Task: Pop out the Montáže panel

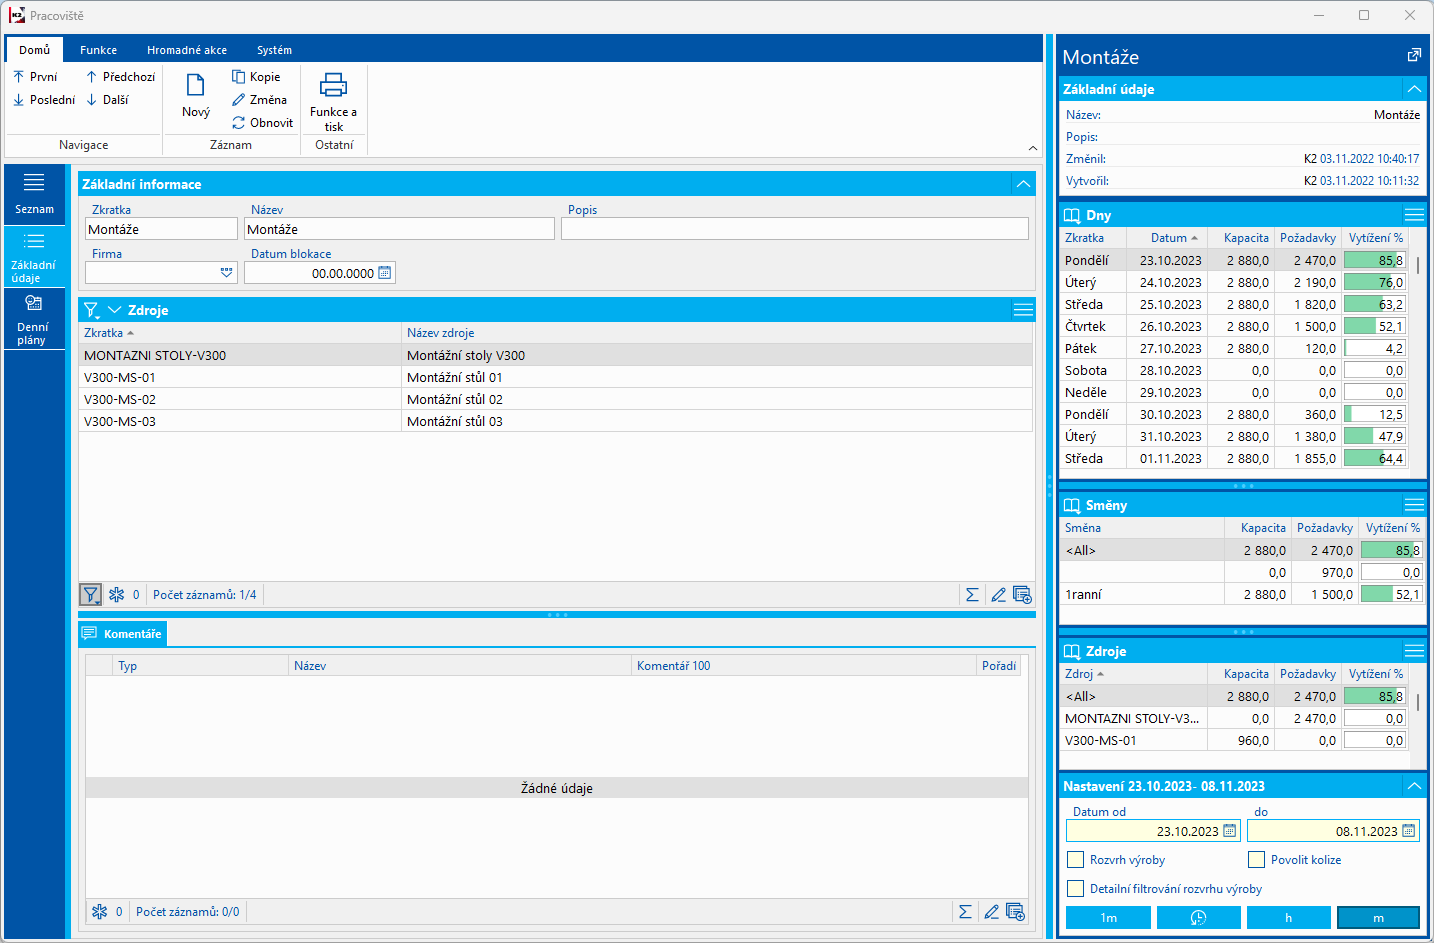Action: [1414, 56]
